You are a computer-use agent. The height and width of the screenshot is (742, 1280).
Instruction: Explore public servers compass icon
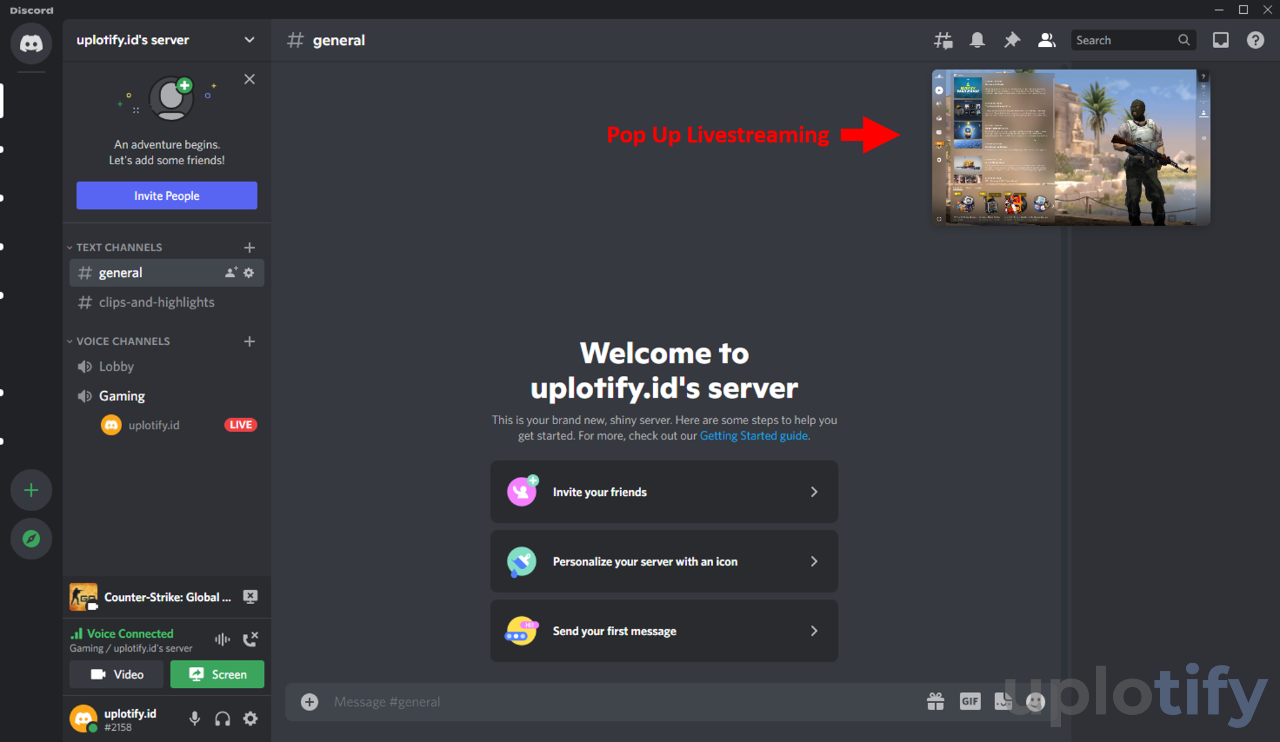click(x=31, y=539)
